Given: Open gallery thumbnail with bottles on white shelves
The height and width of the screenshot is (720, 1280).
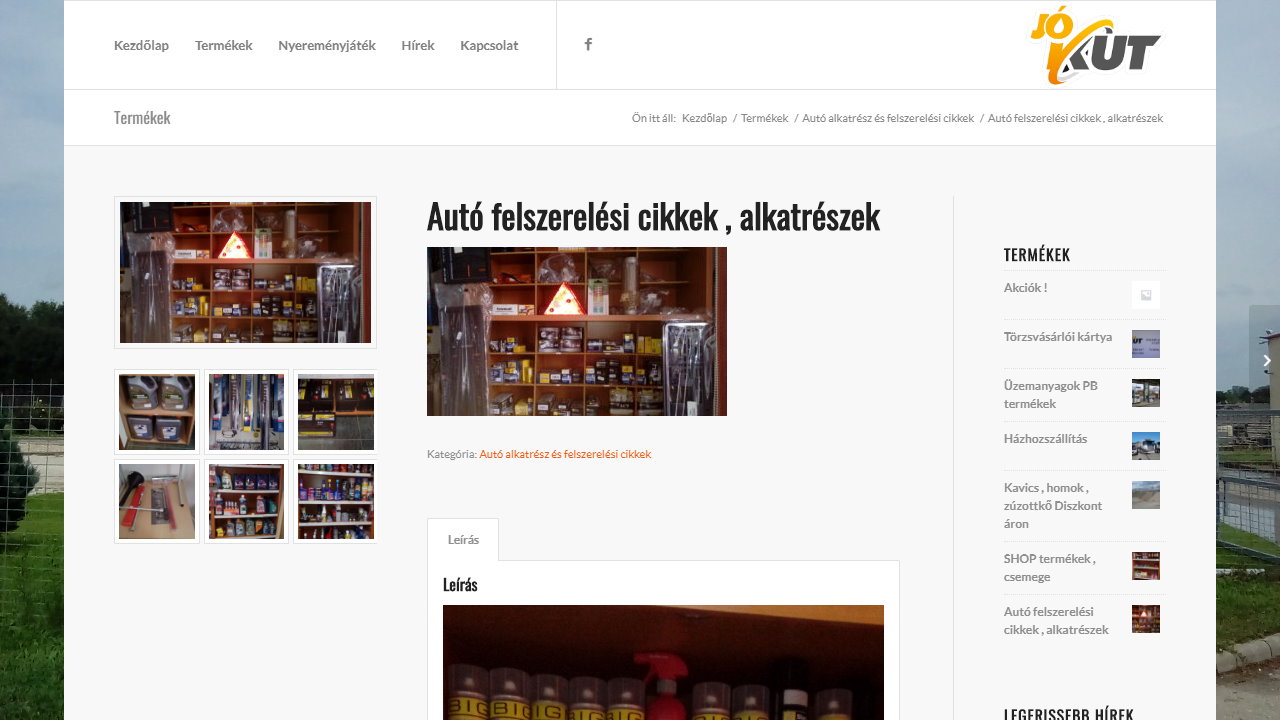Looking at the screenshot, I should (336, 501).
